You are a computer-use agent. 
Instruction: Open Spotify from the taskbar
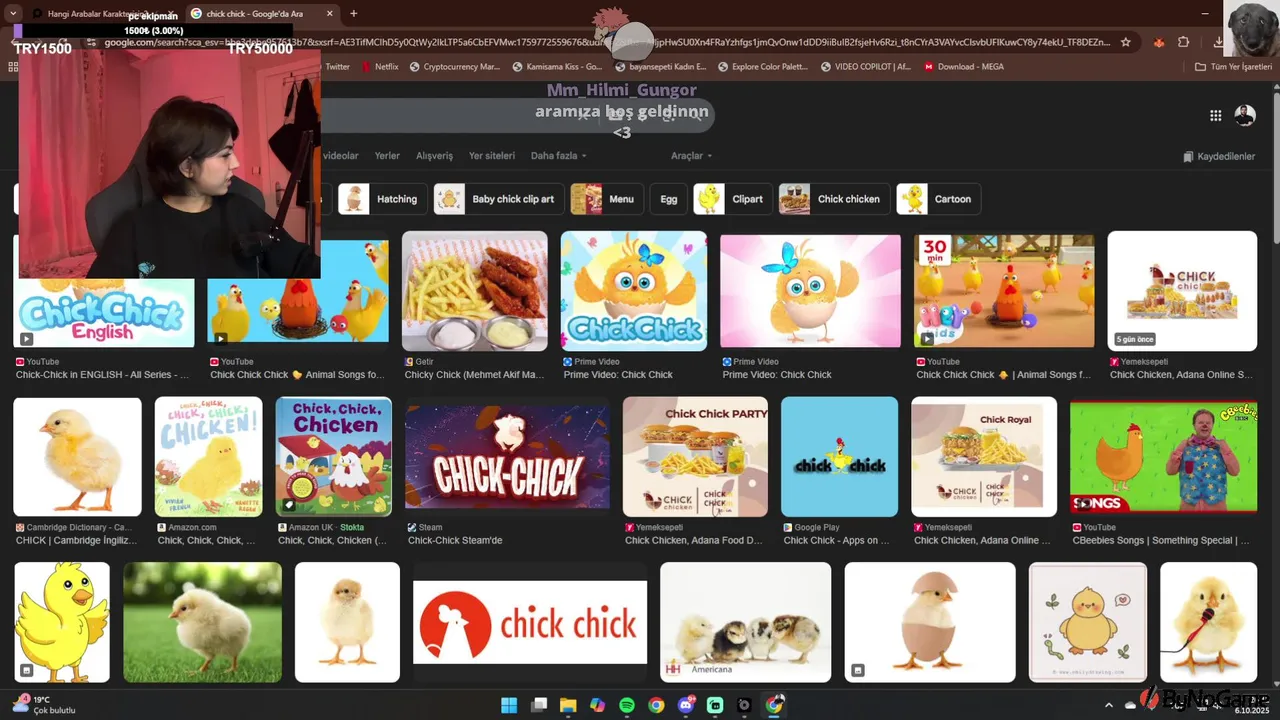(x=627, y=705)
